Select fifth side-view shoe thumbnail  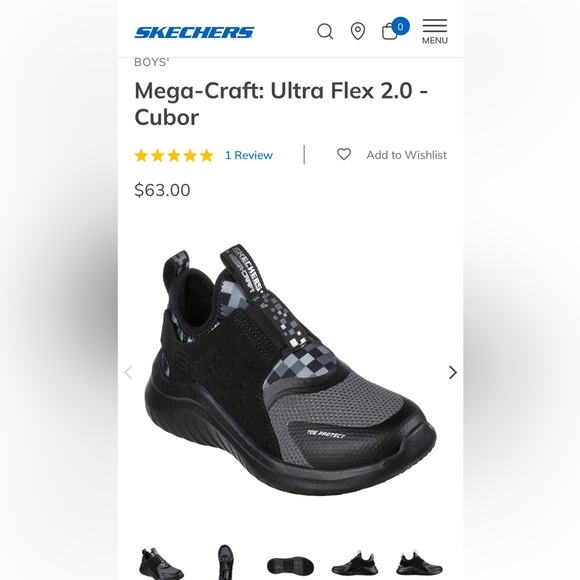click(419, 563)
